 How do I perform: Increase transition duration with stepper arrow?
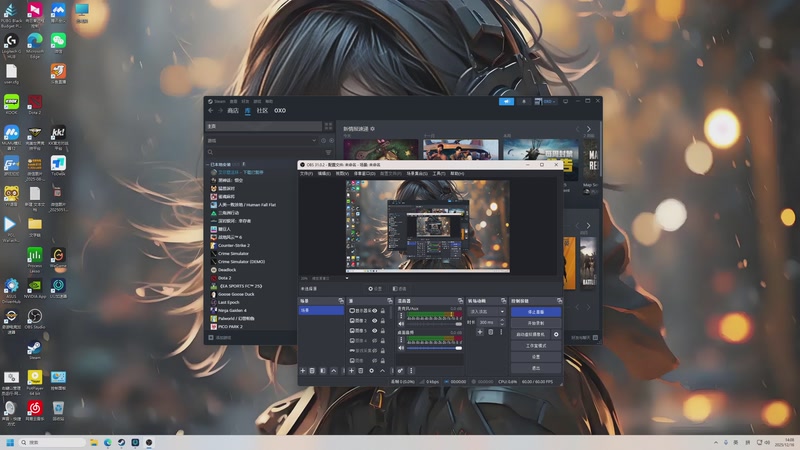point(502,320)
